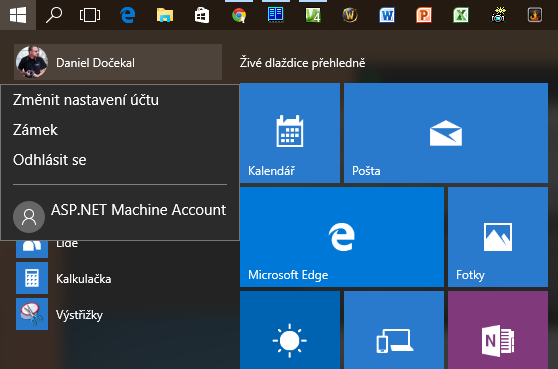Open the weather sun tile

point(290,330)
